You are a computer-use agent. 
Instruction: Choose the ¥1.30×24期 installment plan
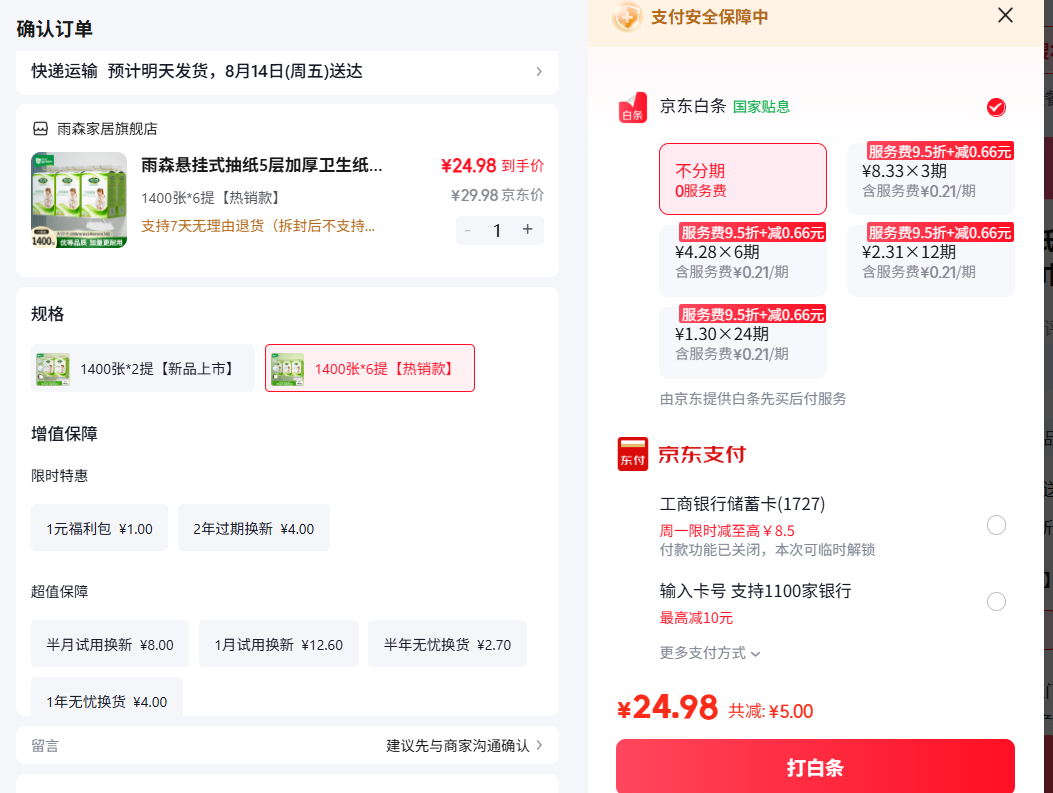pyautogui.click(x=743, y=342)
